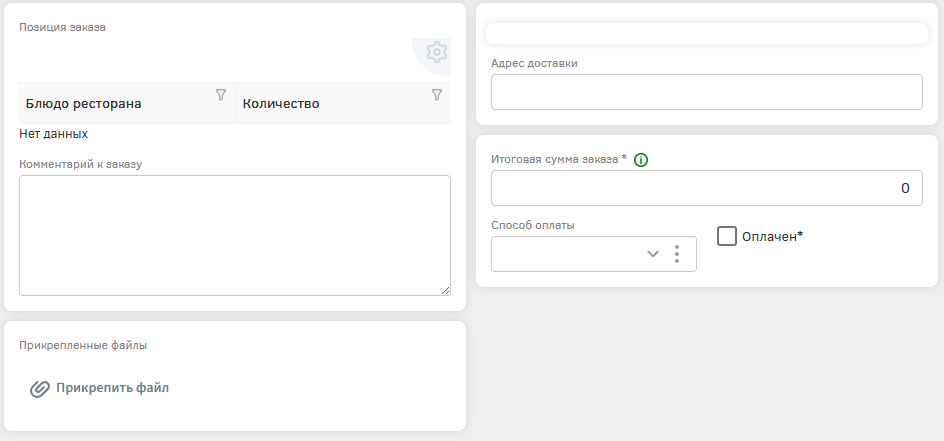This screenshot has height=441, width=944.
Task: Click the Прикрепленные файлы section heading
Action: pyautogui.click(x=83, y=346)
